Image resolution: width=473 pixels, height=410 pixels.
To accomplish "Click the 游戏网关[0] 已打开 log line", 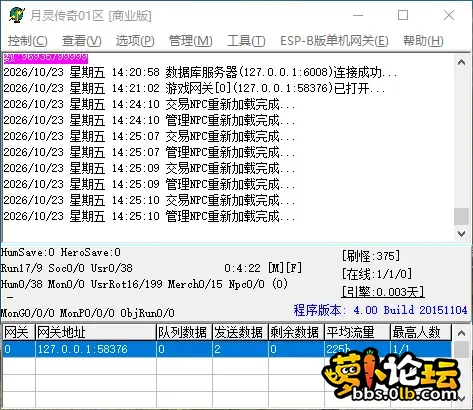I will pos(194,88).
